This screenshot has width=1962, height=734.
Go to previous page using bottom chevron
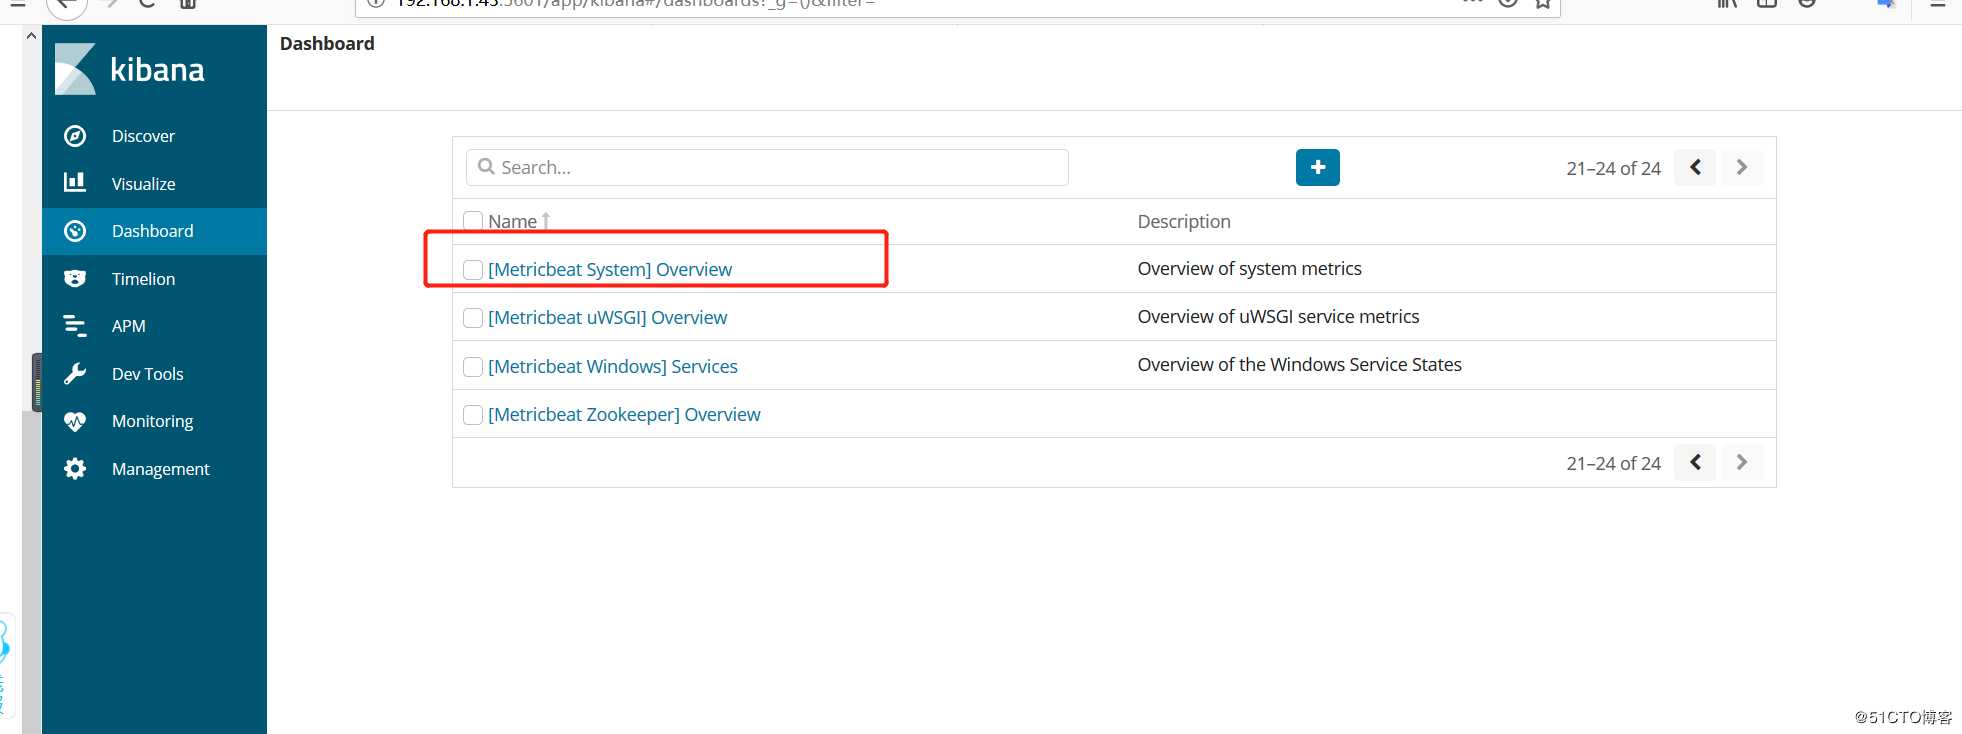coord(1695,462)
